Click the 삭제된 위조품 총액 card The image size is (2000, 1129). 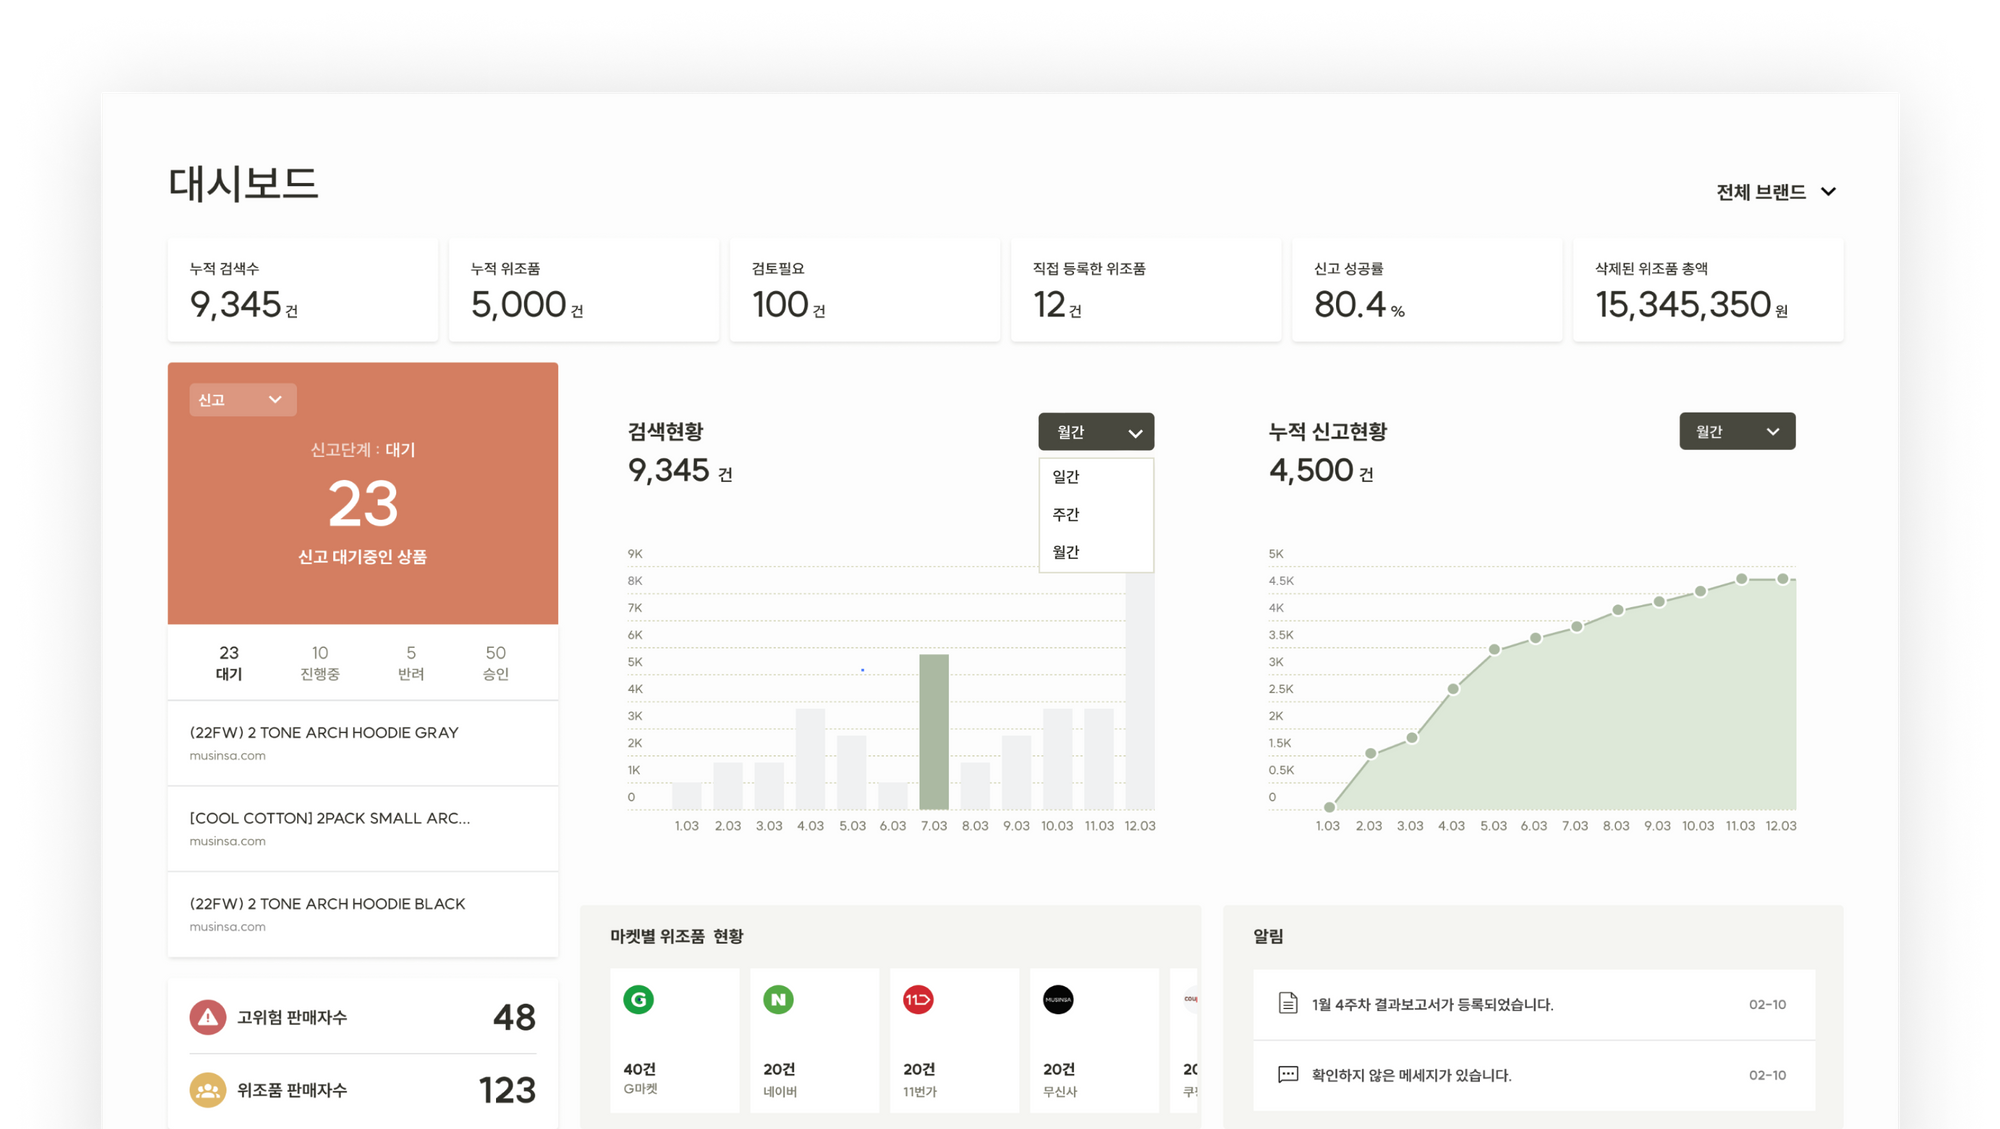(1708, 290)
